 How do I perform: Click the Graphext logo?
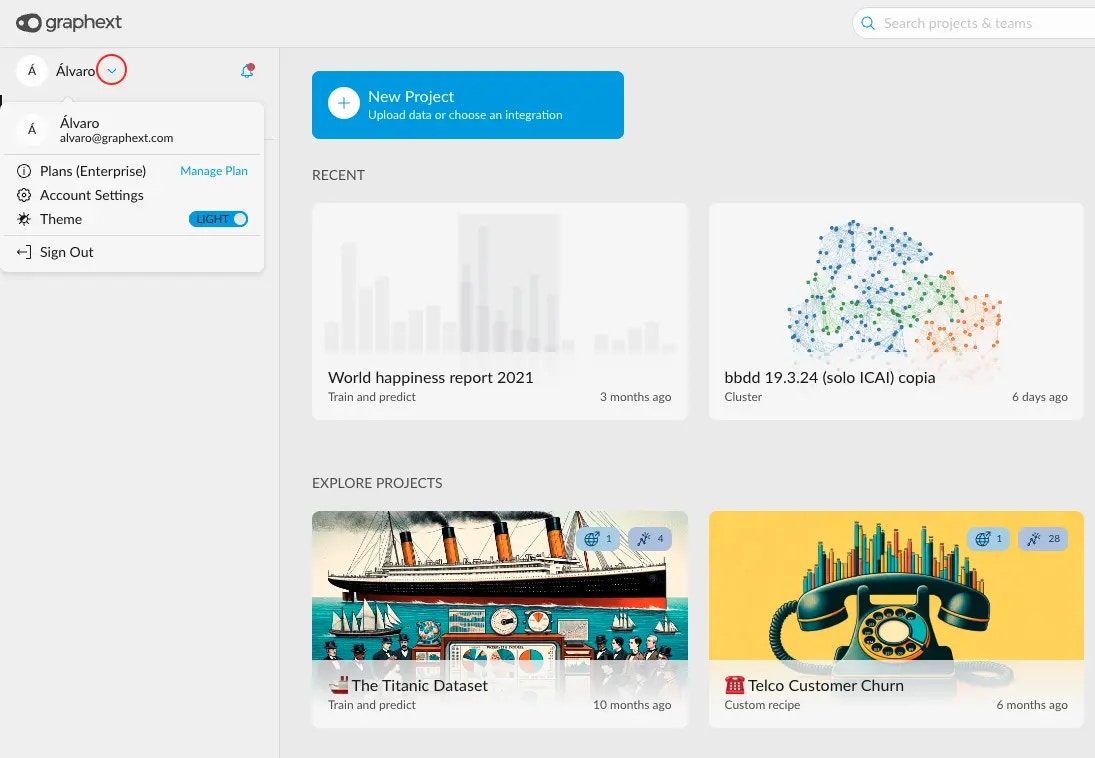[x=68, y=22]
